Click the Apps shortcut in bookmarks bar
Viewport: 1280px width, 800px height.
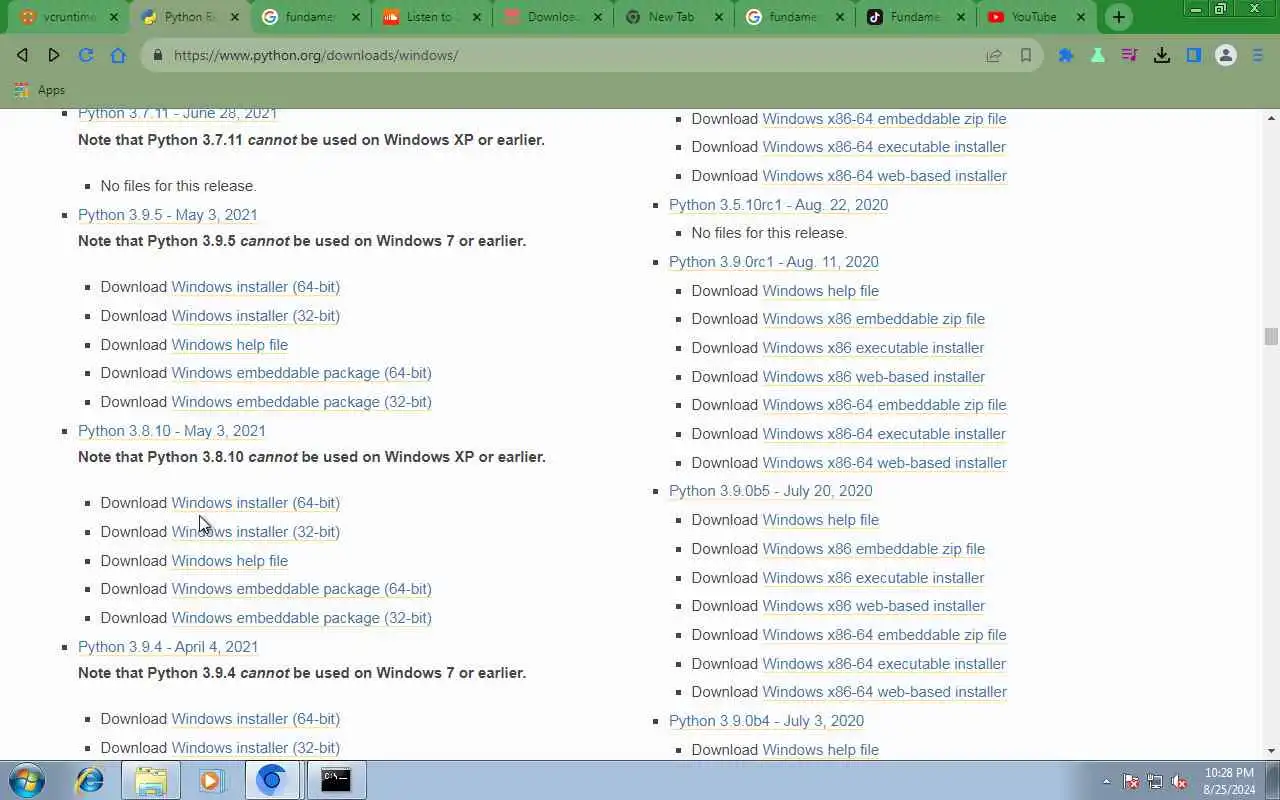coord(40,90)
